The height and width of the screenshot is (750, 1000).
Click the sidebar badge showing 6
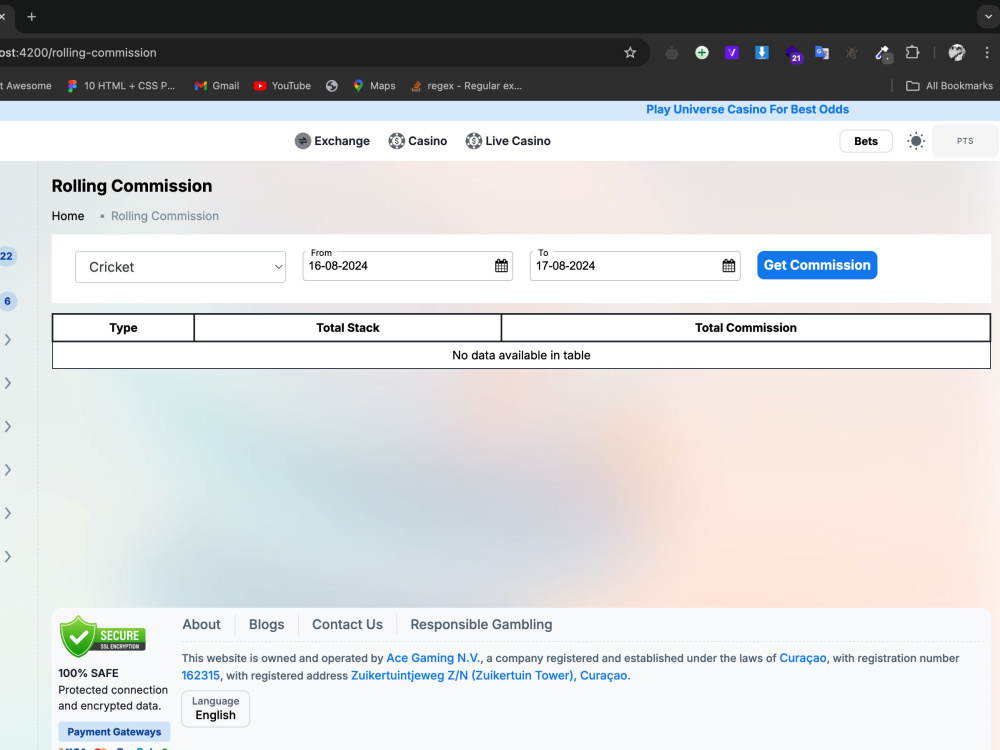(x=8, y=301)
